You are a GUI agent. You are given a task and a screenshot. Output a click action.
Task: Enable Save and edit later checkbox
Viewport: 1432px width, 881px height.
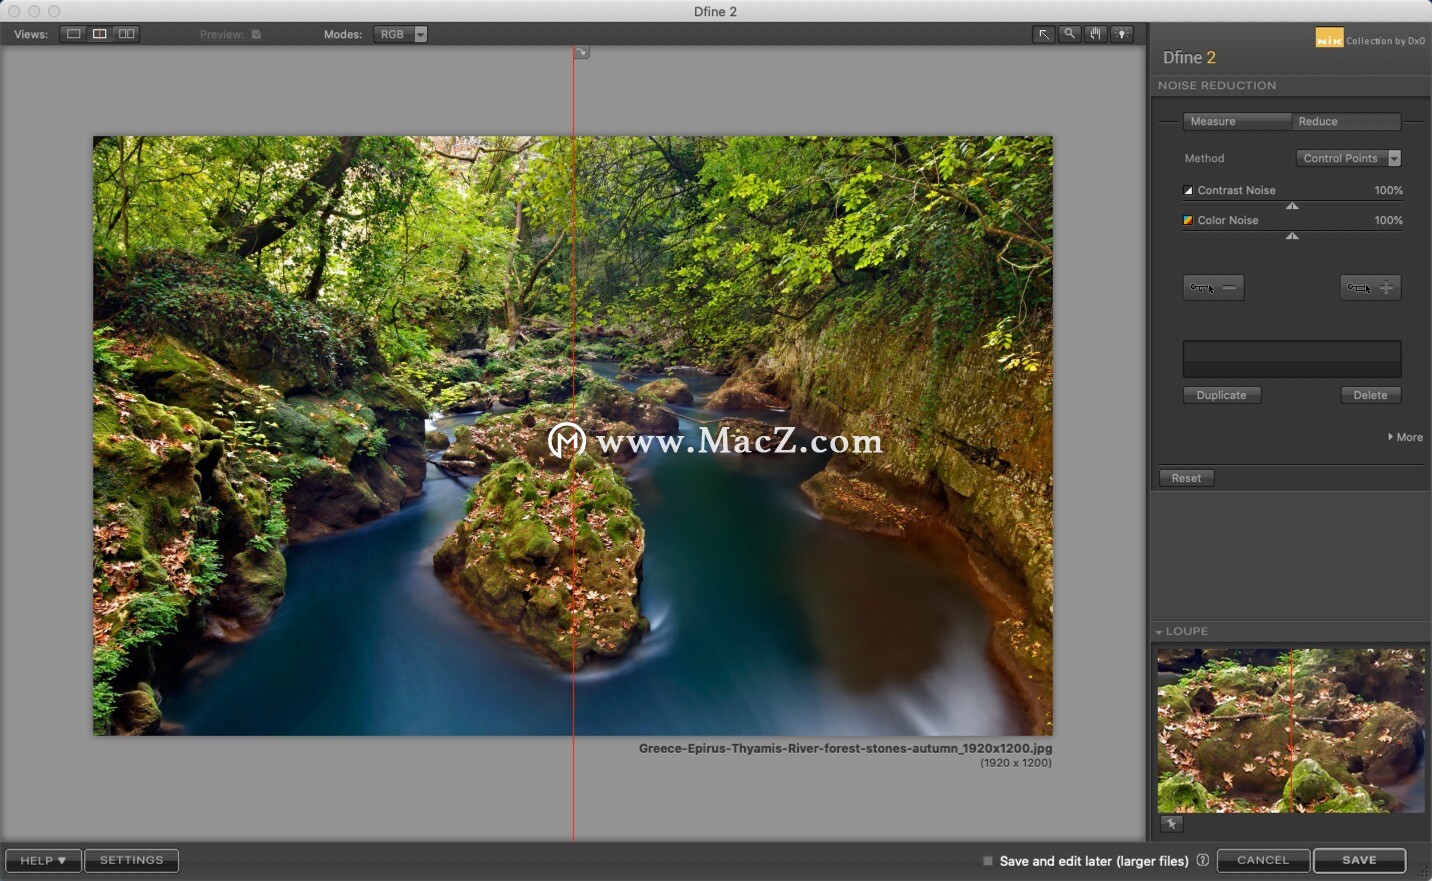click(x=988, y=861)
